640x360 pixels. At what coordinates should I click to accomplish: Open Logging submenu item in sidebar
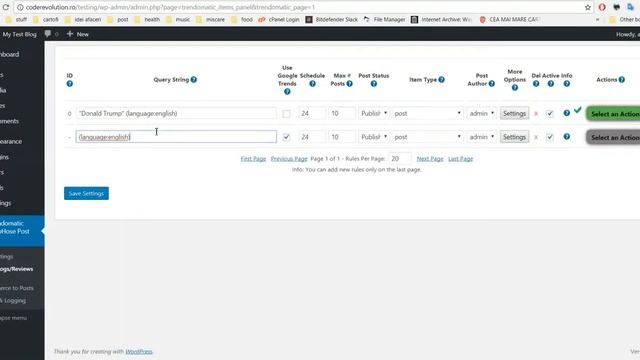[14, 301]
